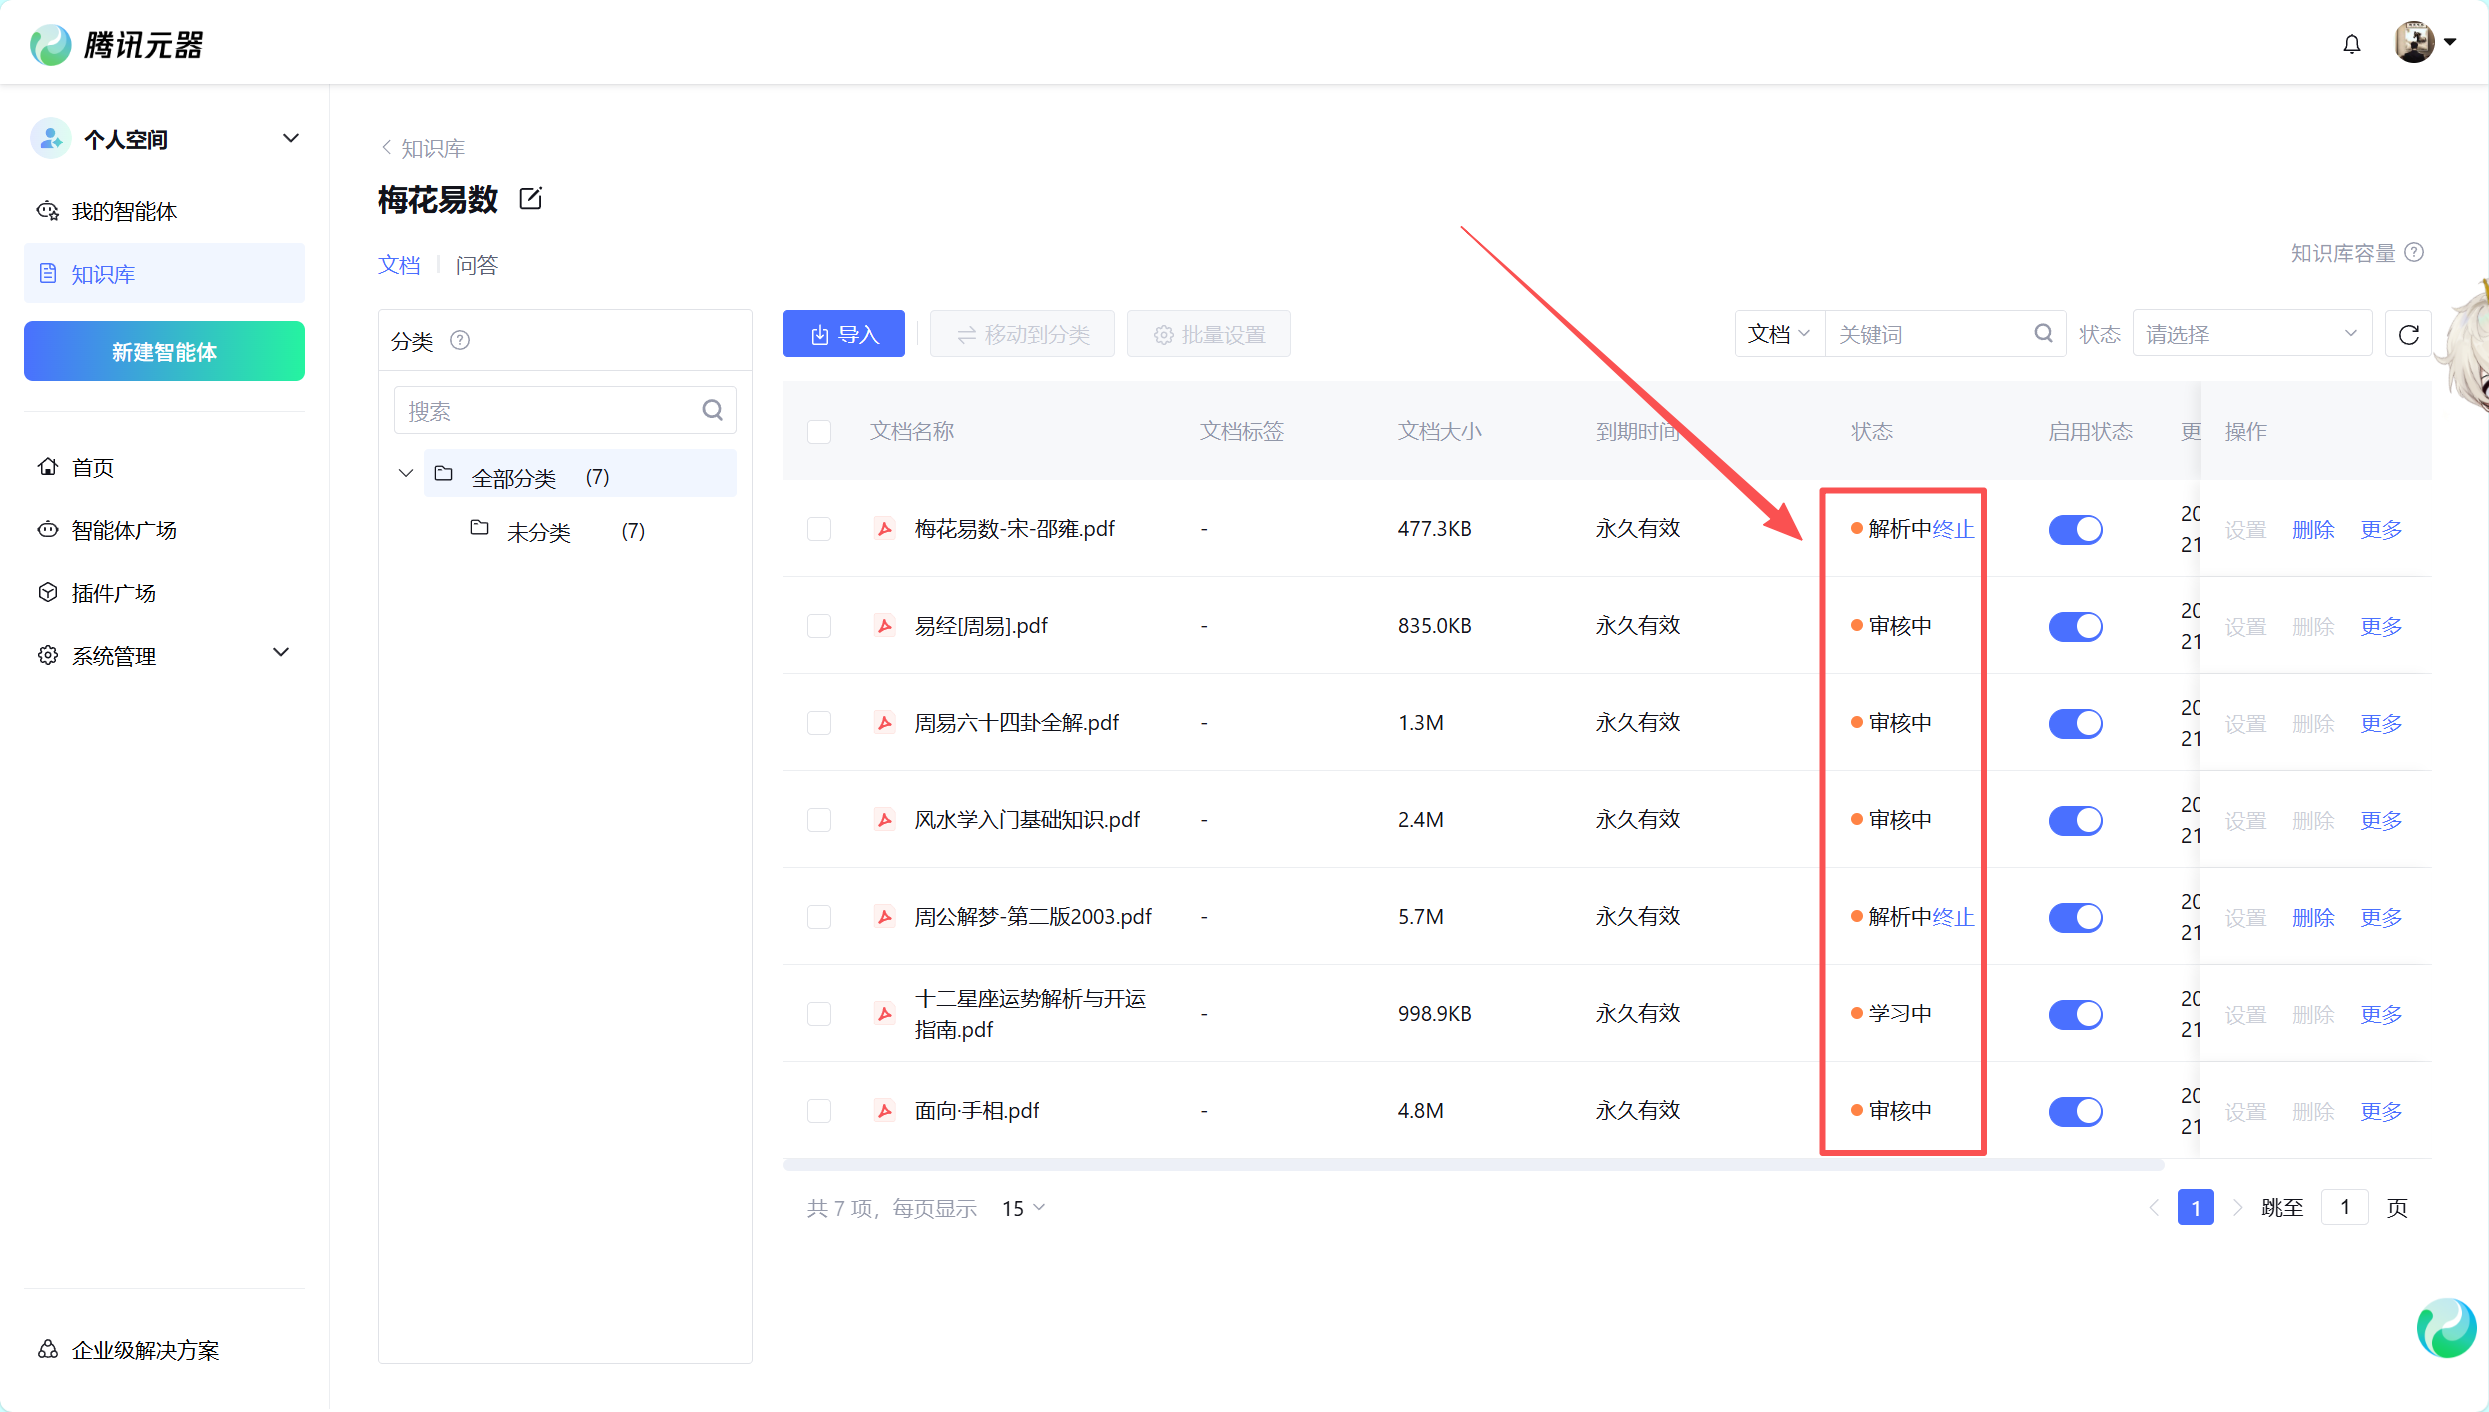Expand the 个人空间 workspace selector
Image resolution: width=2489 pixels, height=1412 pixels.
tap(290, 138)
